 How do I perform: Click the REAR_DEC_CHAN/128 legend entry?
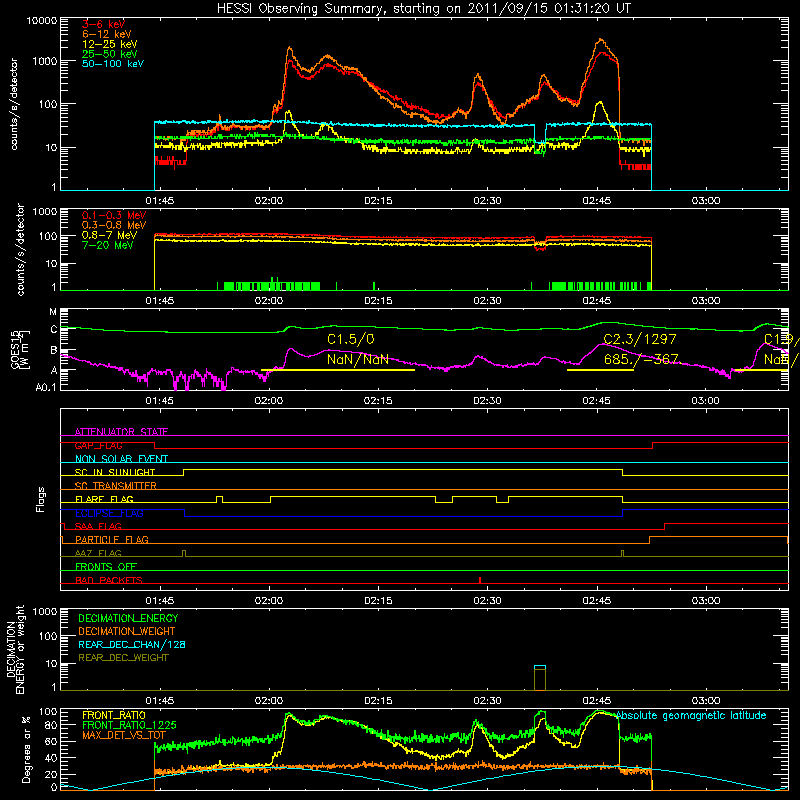tap(132, 644)
